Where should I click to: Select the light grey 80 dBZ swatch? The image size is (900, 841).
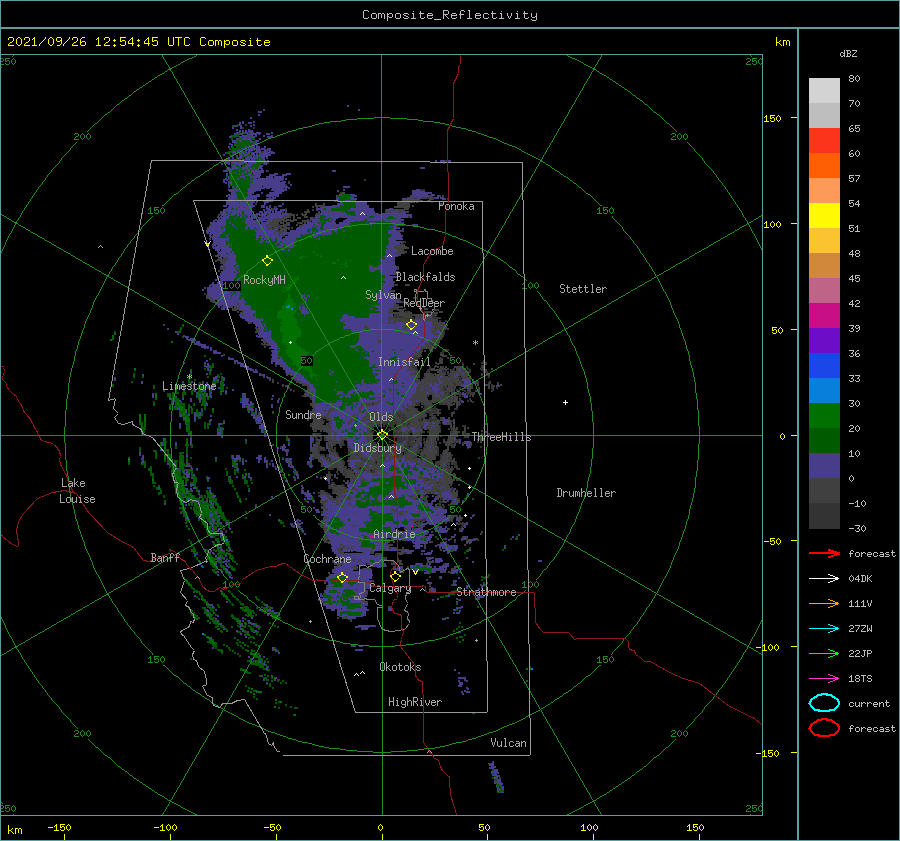coord(824,90)
